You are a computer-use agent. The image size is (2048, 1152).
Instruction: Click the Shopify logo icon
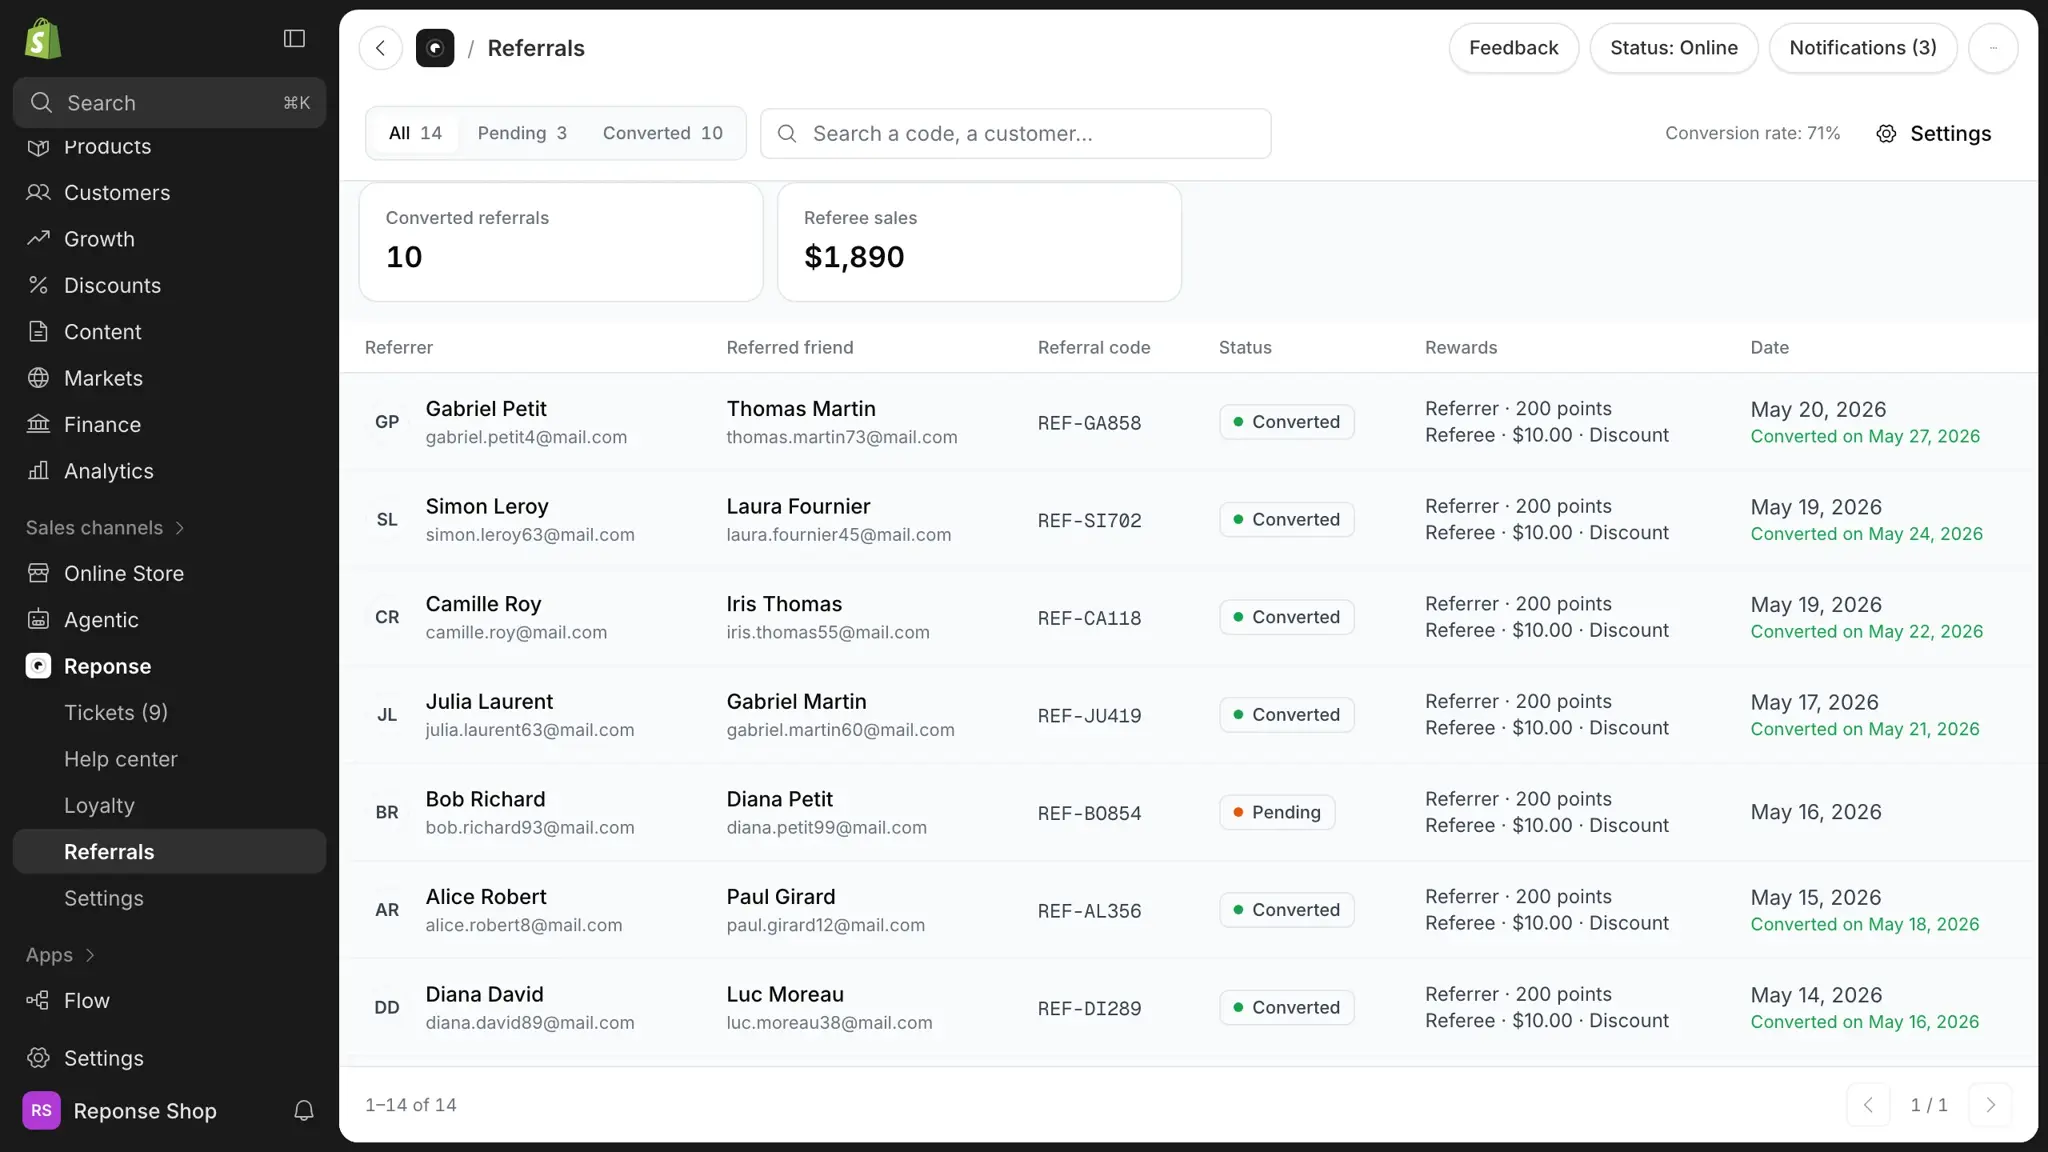pos(43,39)
